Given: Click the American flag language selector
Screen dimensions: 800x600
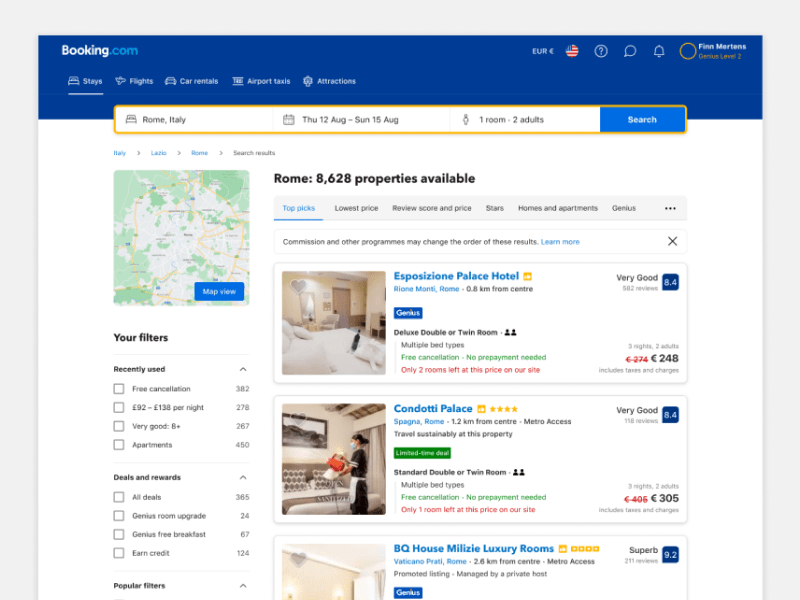Looking at the screenshot, I should click(x=571, y=51).
